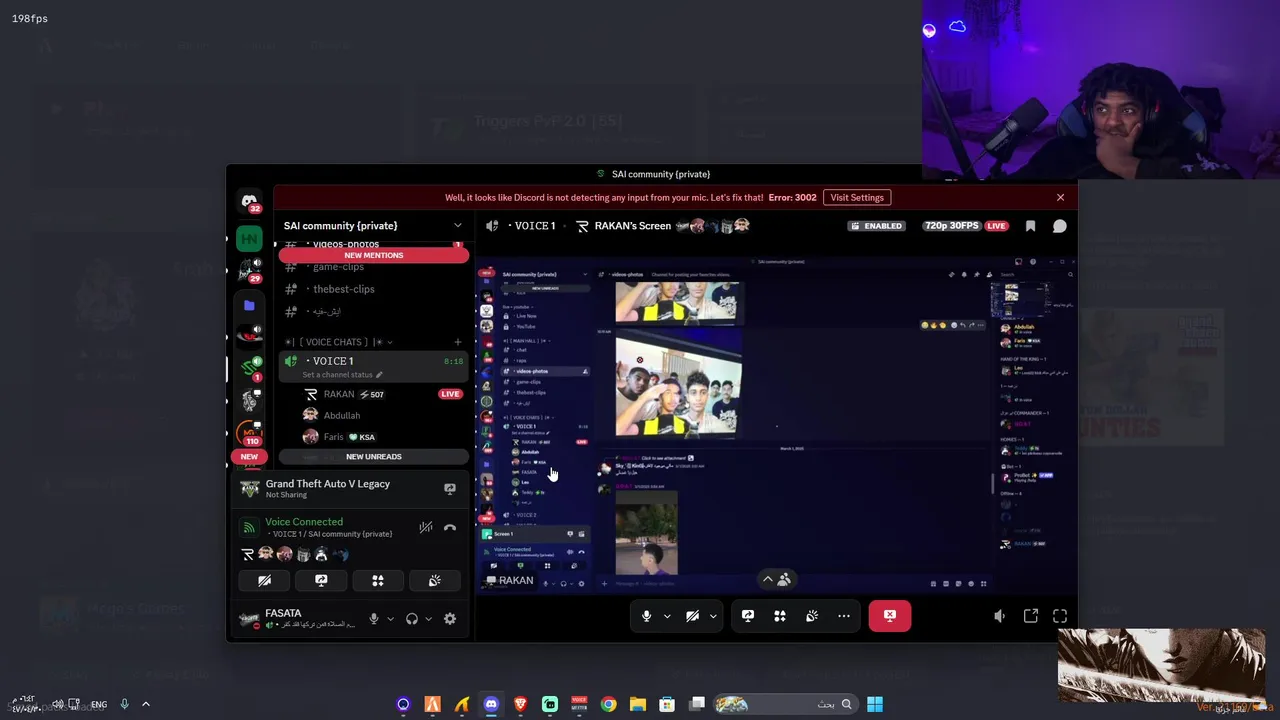Edit the 'Set a channel status' text
The height and width of the screenshot is (720, 1280).
343,375
